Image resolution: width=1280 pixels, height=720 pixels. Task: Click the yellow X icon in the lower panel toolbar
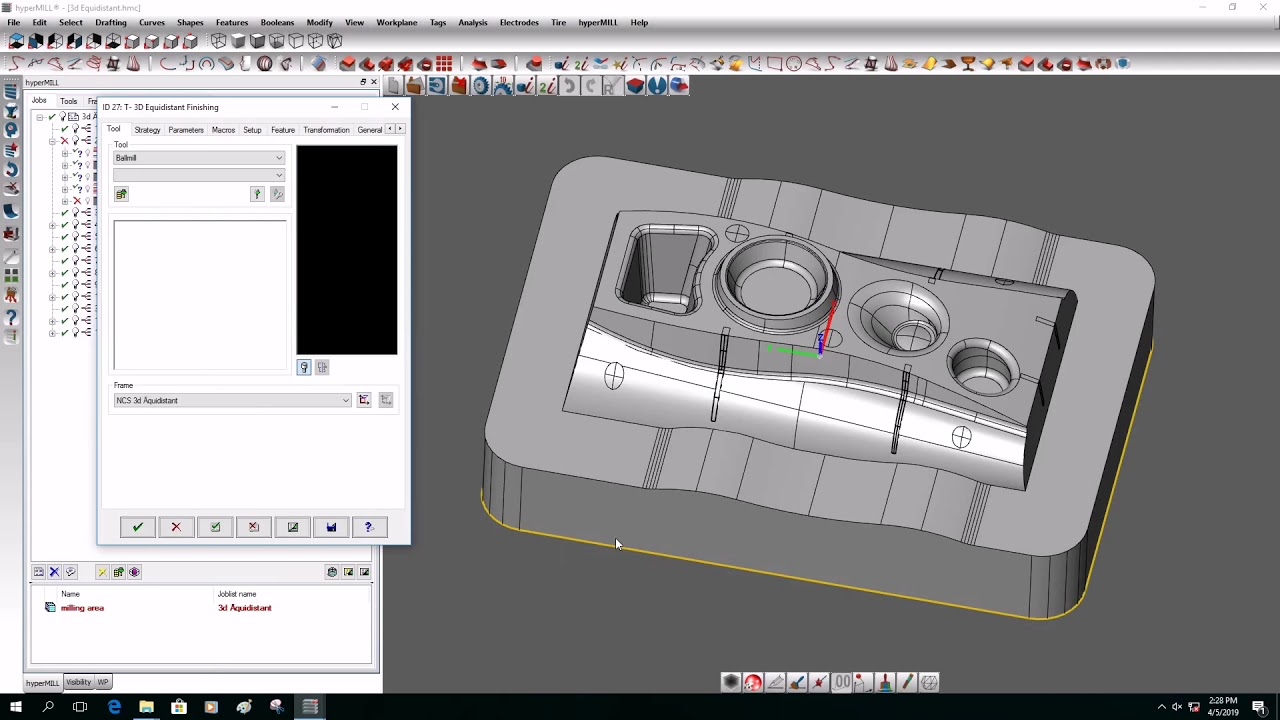[x=102, y=572]
